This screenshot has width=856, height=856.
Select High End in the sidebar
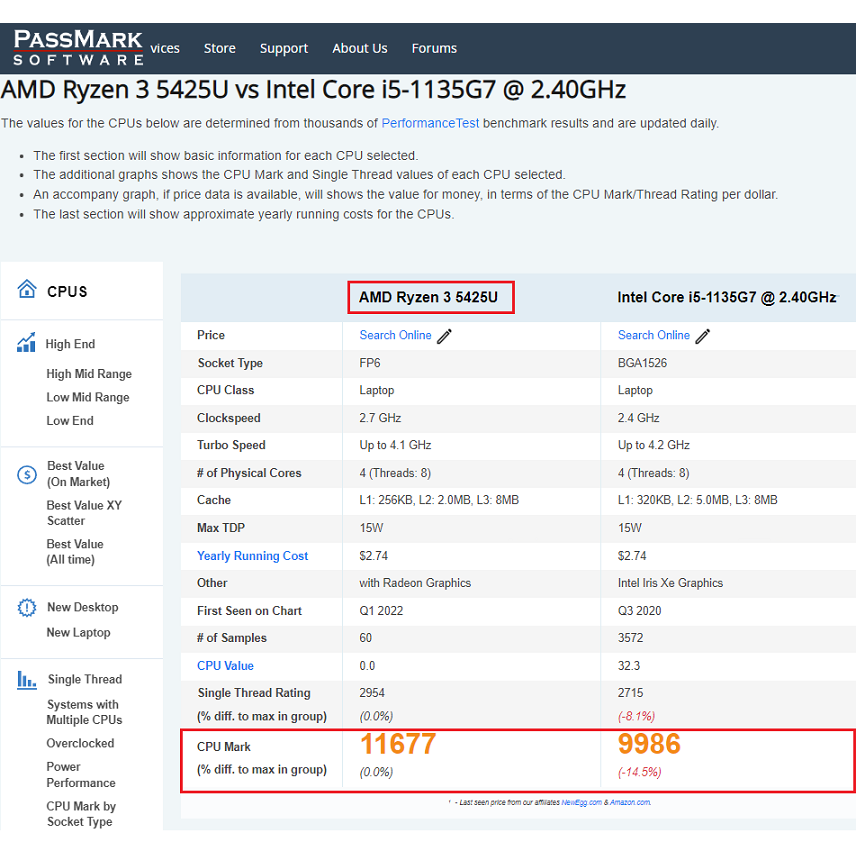click(x=70, y=344)
